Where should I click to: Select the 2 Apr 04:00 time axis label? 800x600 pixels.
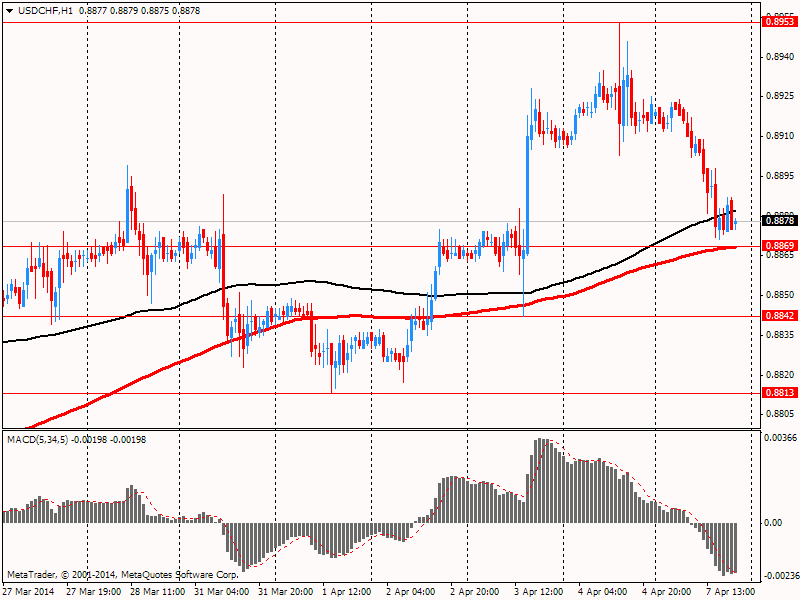pos(411,591)
